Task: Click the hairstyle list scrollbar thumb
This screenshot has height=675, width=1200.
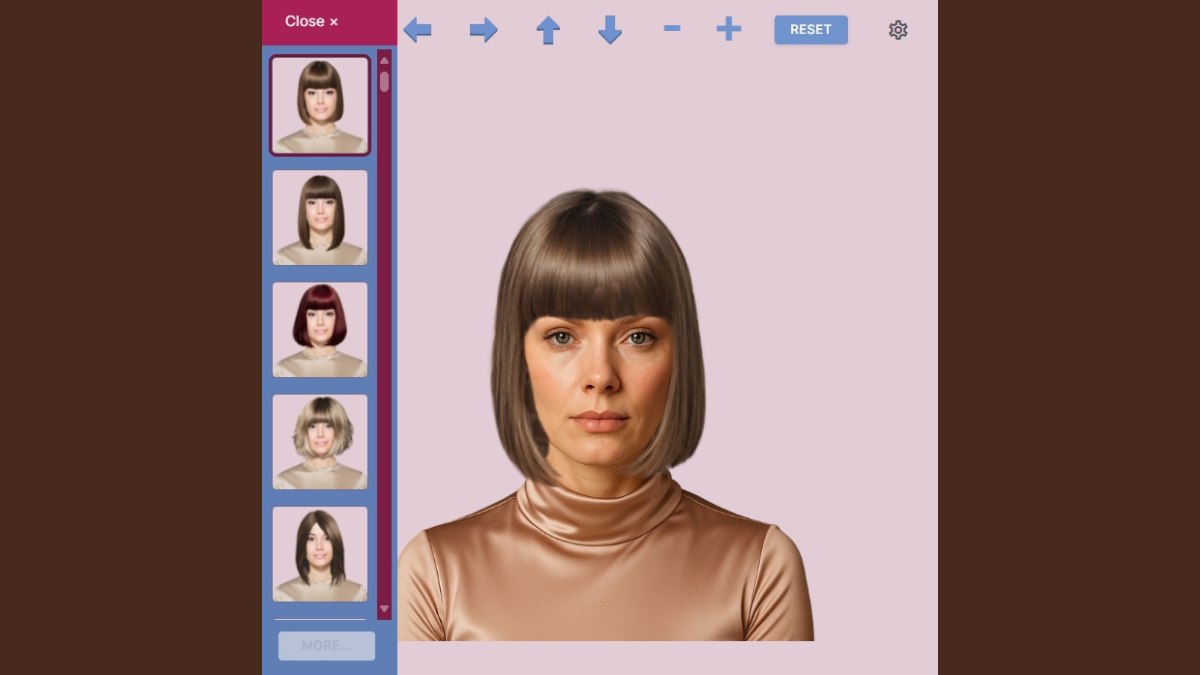Action: click(x=384, y=81)
